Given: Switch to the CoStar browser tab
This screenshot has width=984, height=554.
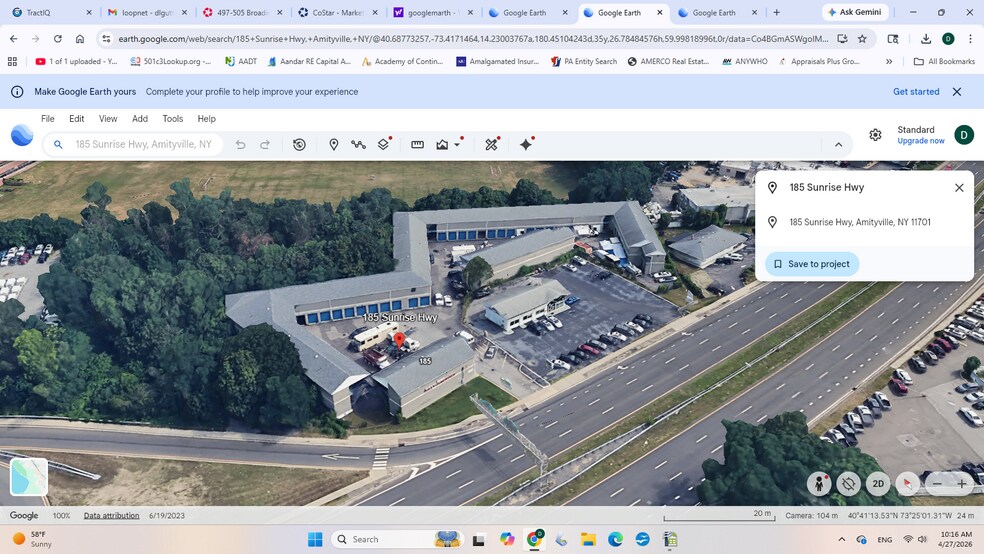Looking at the screenshot, I should [x=338, y=13].
